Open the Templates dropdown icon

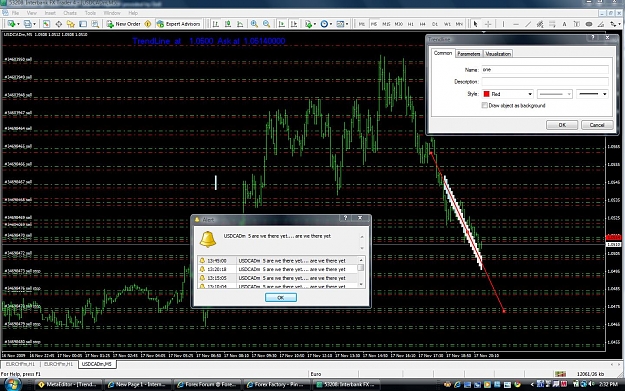(x=342, y=24)
